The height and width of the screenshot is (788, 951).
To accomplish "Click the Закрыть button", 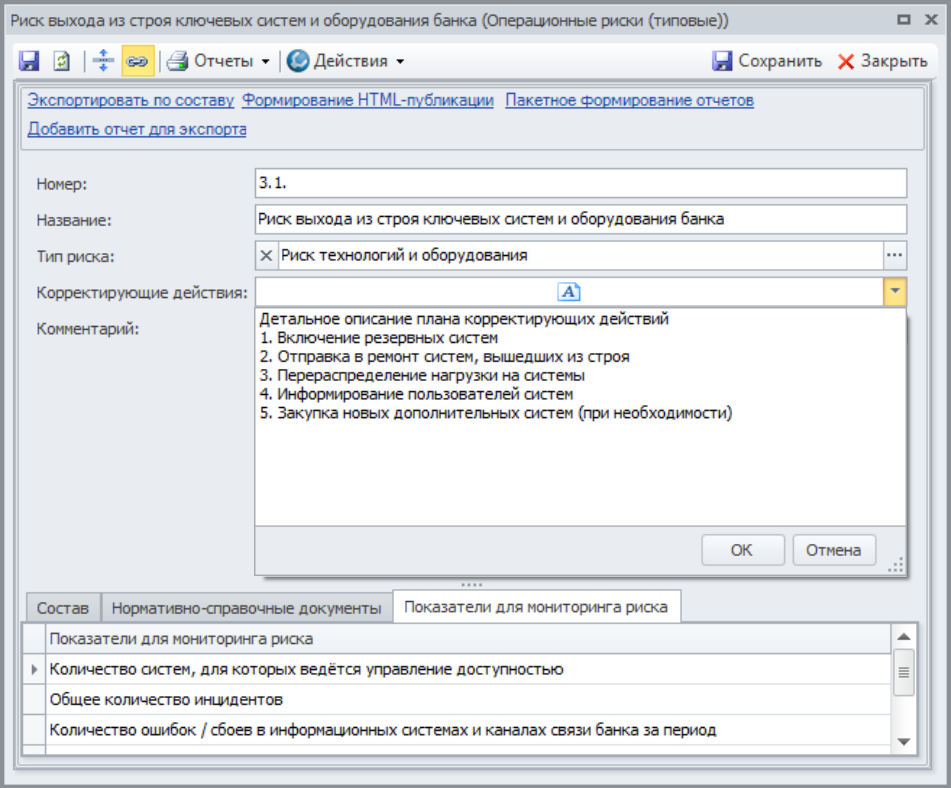I will point(882,61).
